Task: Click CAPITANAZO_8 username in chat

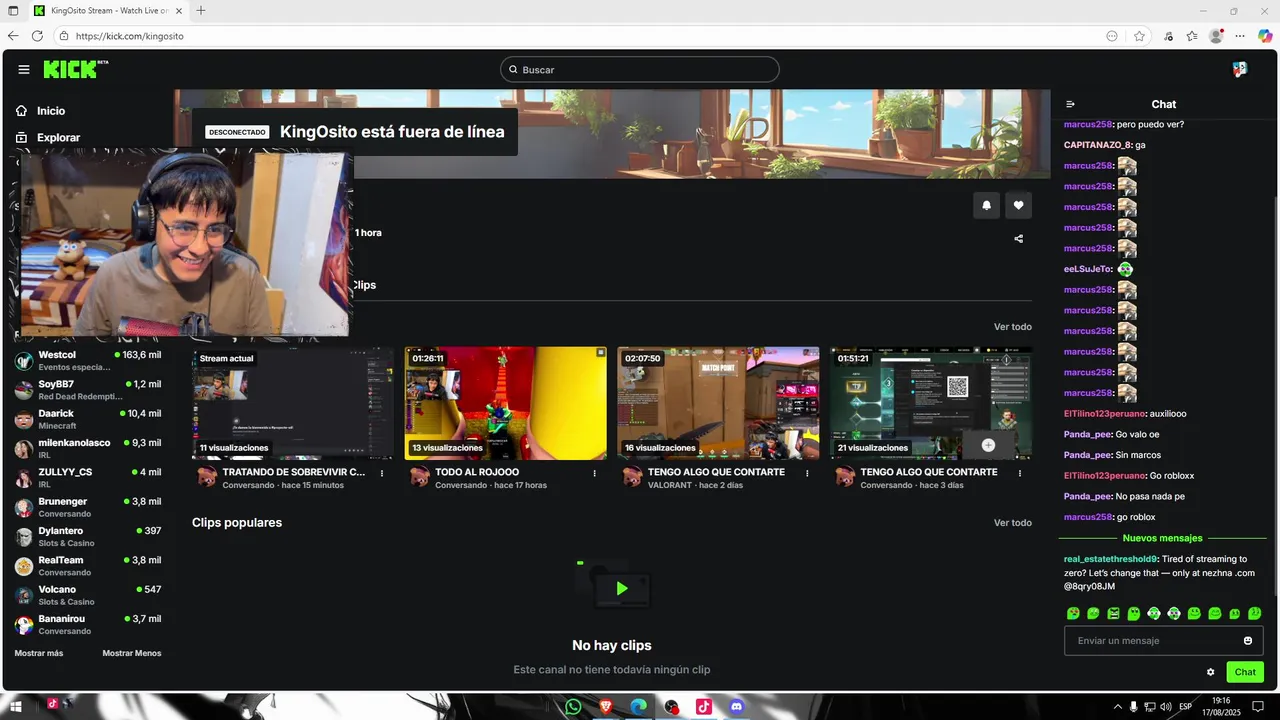Action: (x=1097, y=145)
